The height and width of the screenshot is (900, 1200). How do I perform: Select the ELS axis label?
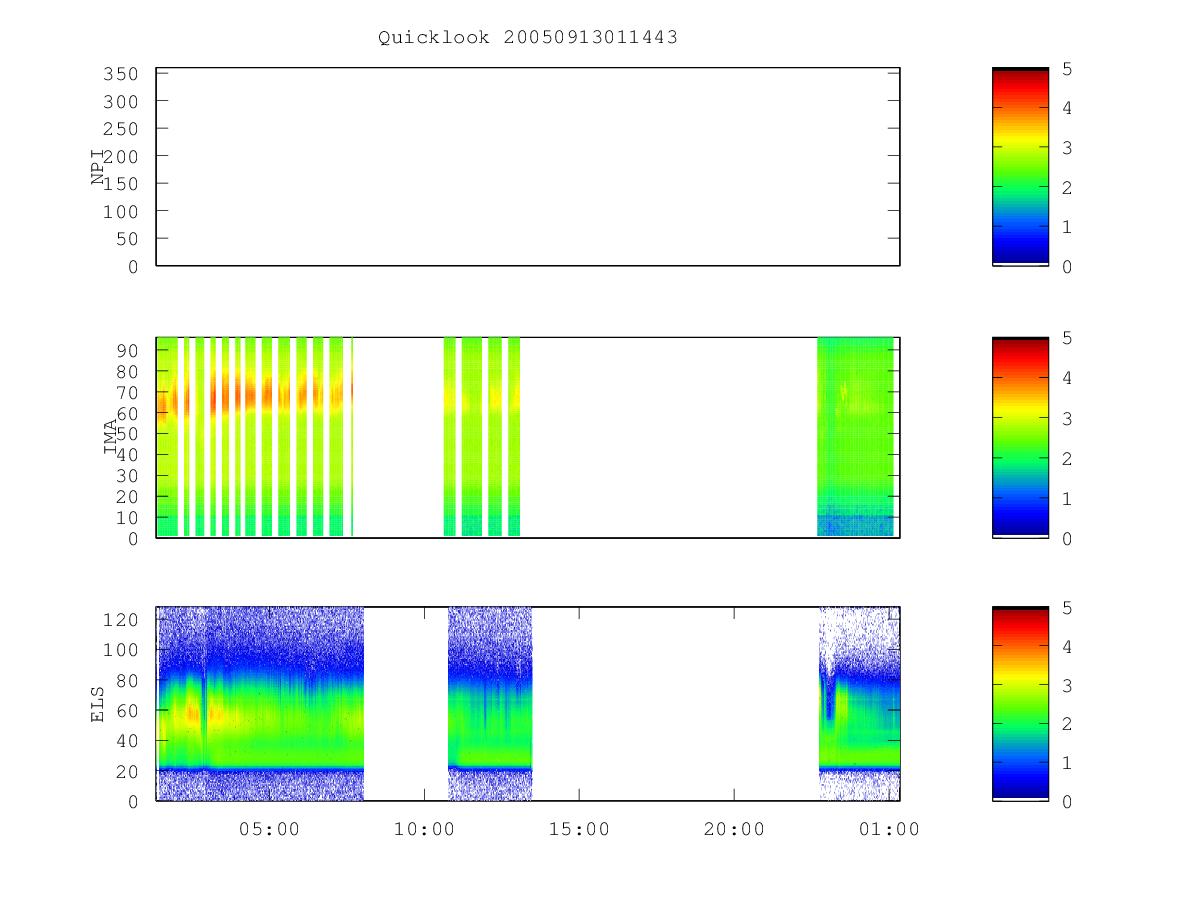tap(98, 704)
